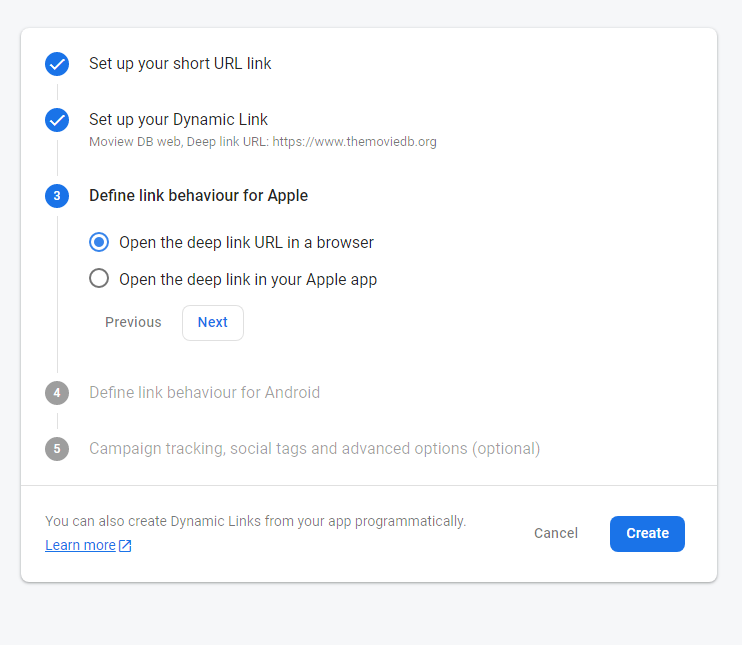Viewport: 742px width, 645px height.
Task: Open the Campaign tracking and advanced options step
Action: (x=314, y=449)
